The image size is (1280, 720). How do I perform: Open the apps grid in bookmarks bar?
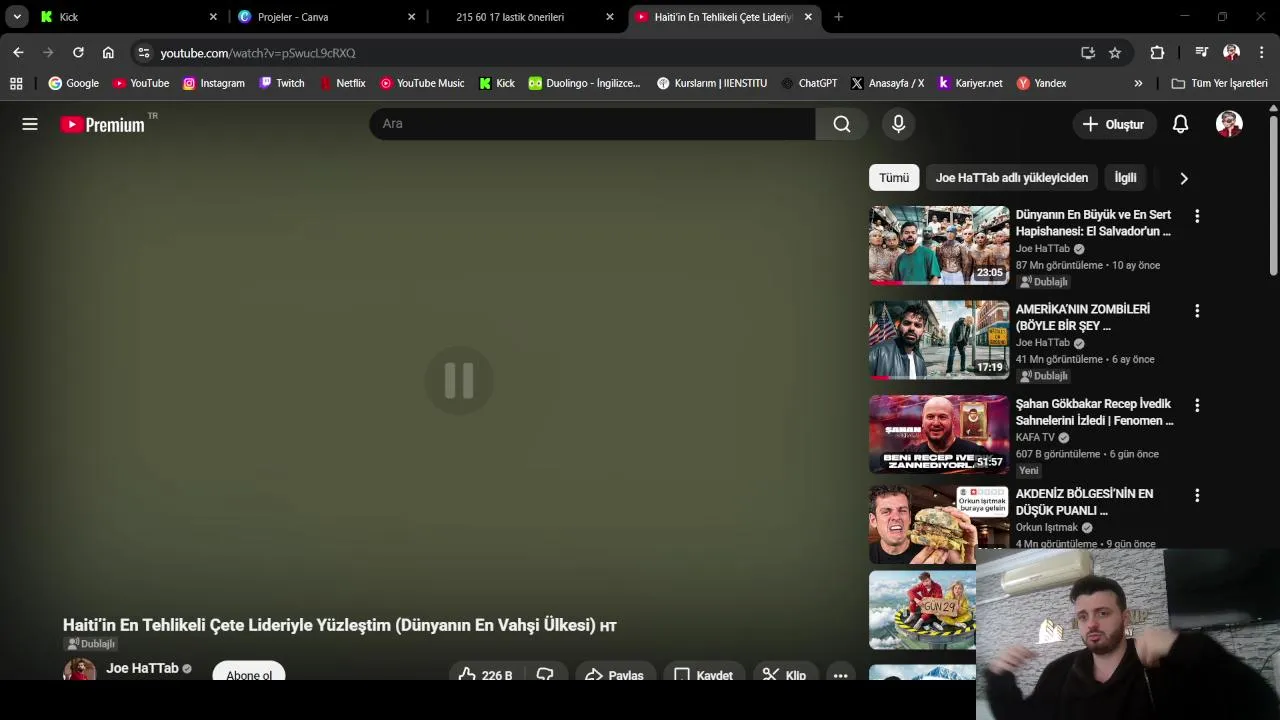16,83
